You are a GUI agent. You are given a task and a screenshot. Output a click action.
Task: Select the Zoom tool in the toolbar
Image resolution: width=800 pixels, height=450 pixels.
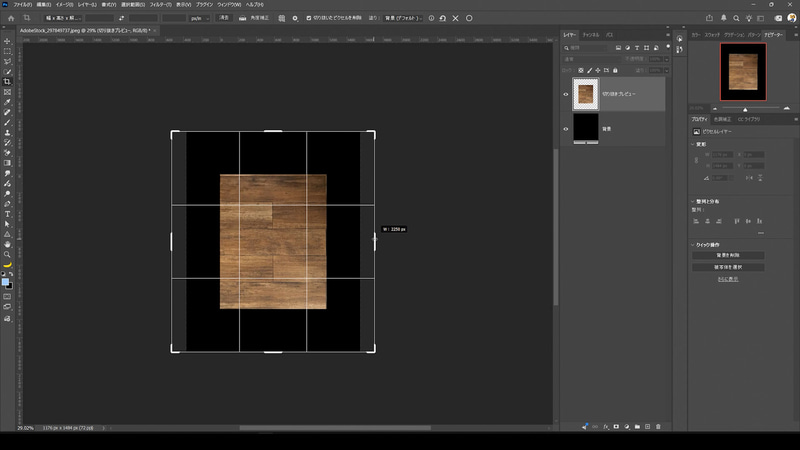(7, 255)
